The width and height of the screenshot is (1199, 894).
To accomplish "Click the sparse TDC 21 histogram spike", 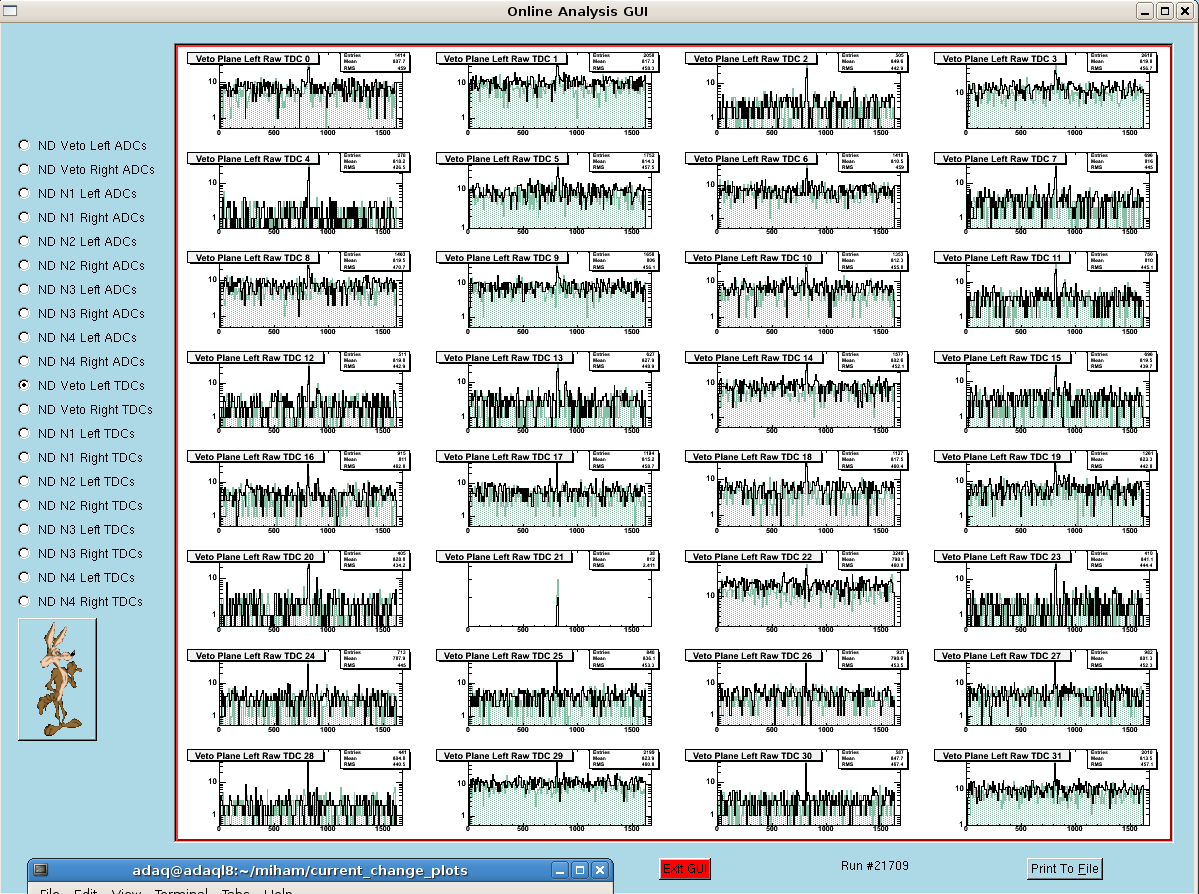I will [x=557, y=604].
